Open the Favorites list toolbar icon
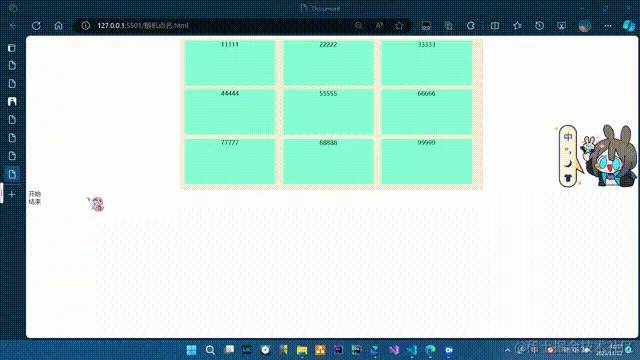The height and width of the screenshot is (360, 640). 517,26
